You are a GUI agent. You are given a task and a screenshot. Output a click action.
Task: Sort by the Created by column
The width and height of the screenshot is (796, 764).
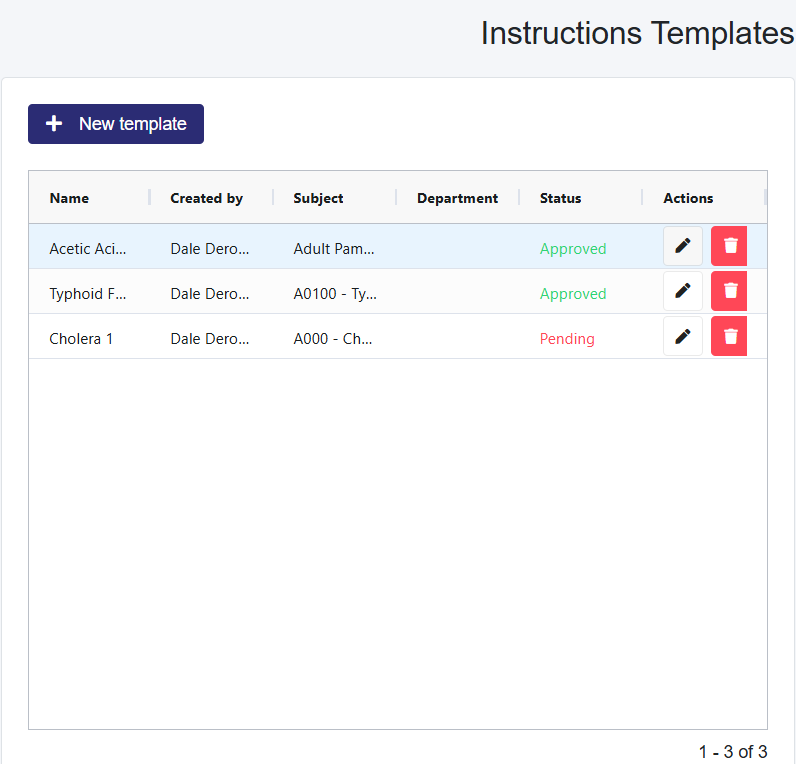(x=206, y=198)
